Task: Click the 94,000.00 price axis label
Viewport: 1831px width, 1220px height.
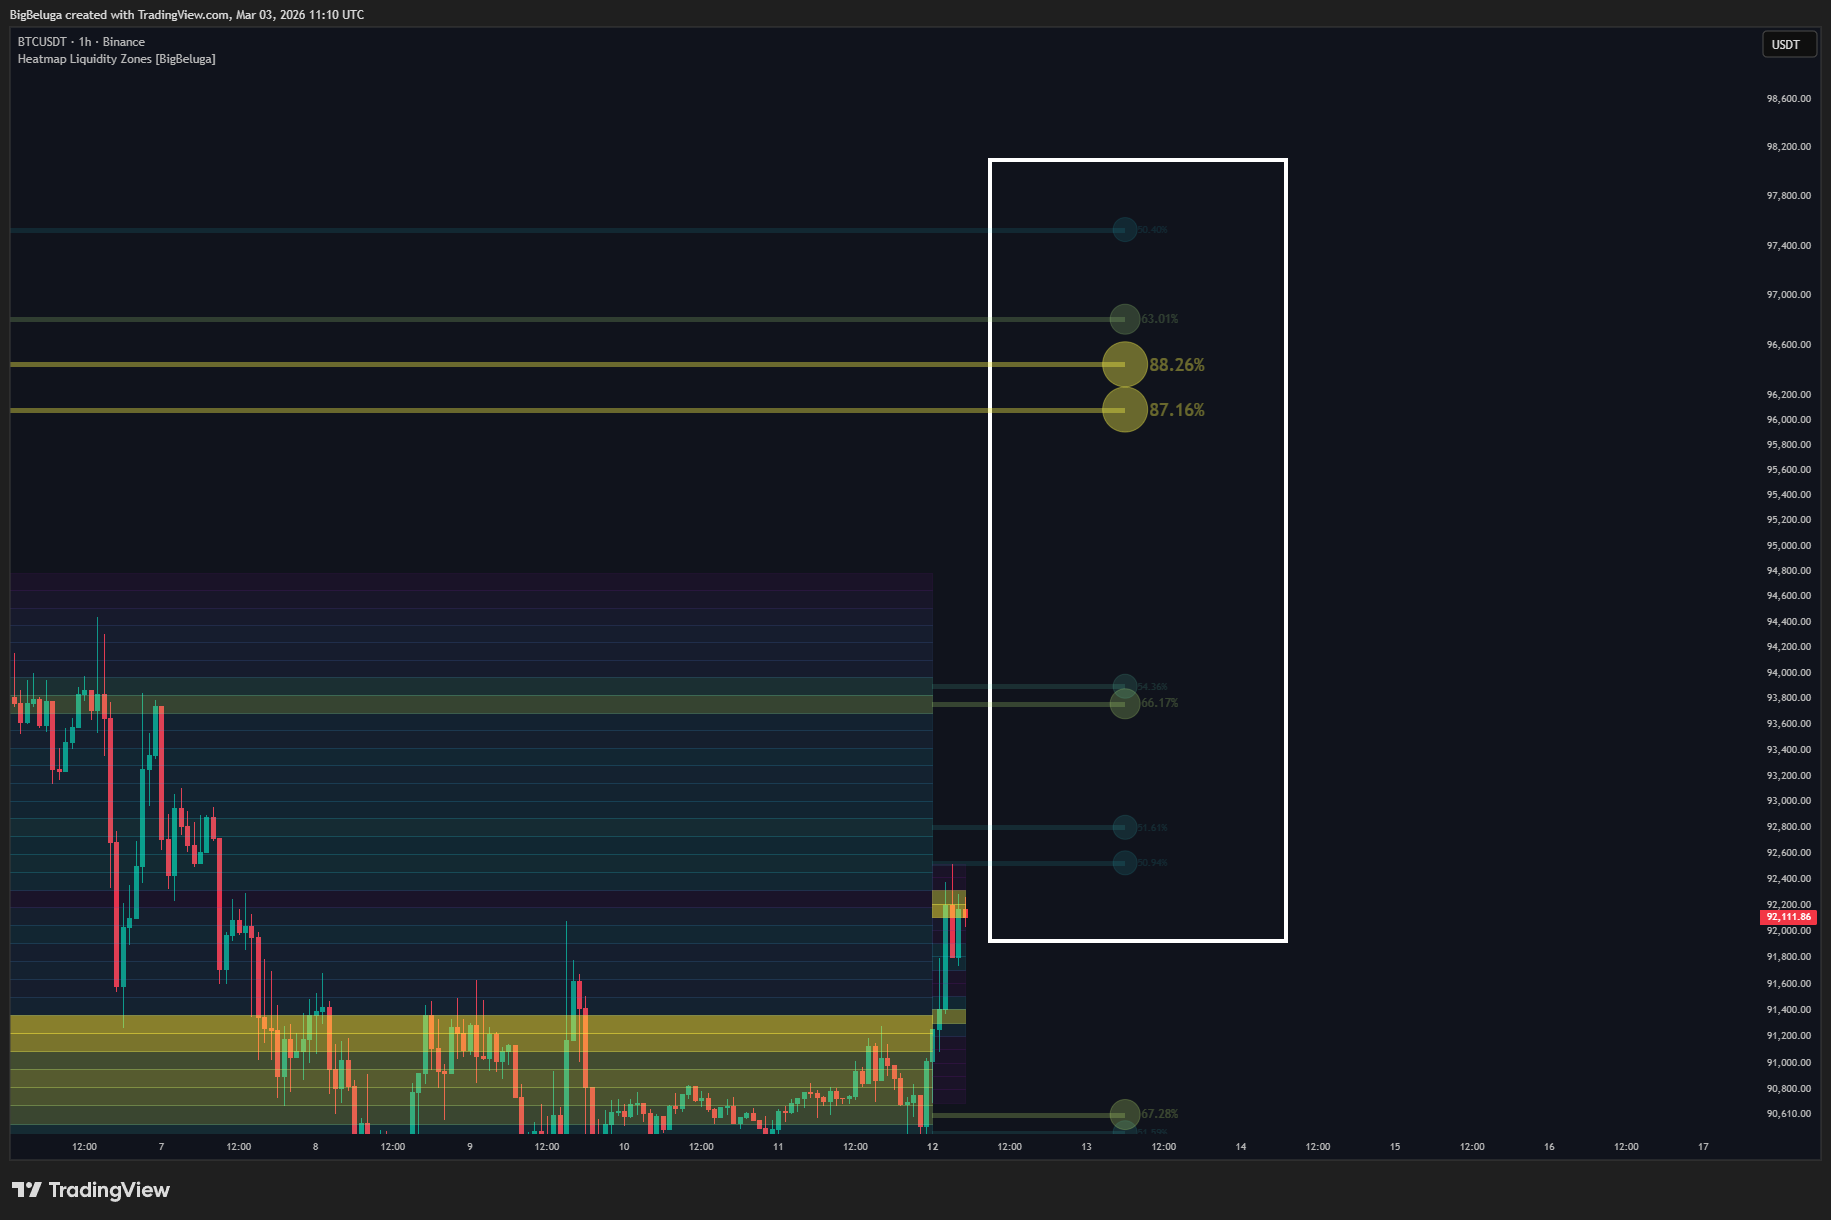Action: 1788,673
